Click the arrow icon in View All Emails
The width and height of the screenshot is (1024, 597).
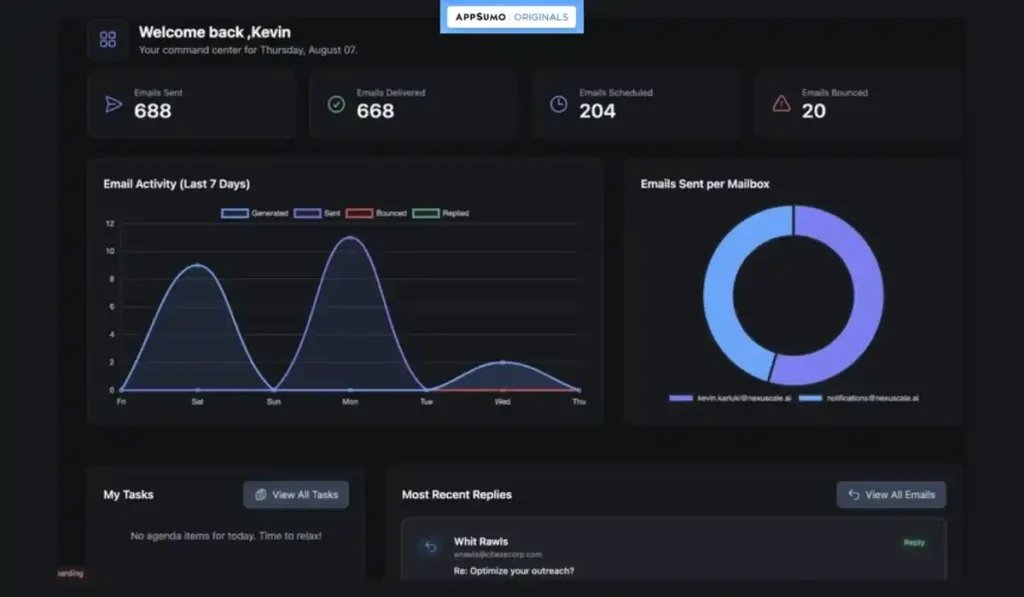[853, 495]
